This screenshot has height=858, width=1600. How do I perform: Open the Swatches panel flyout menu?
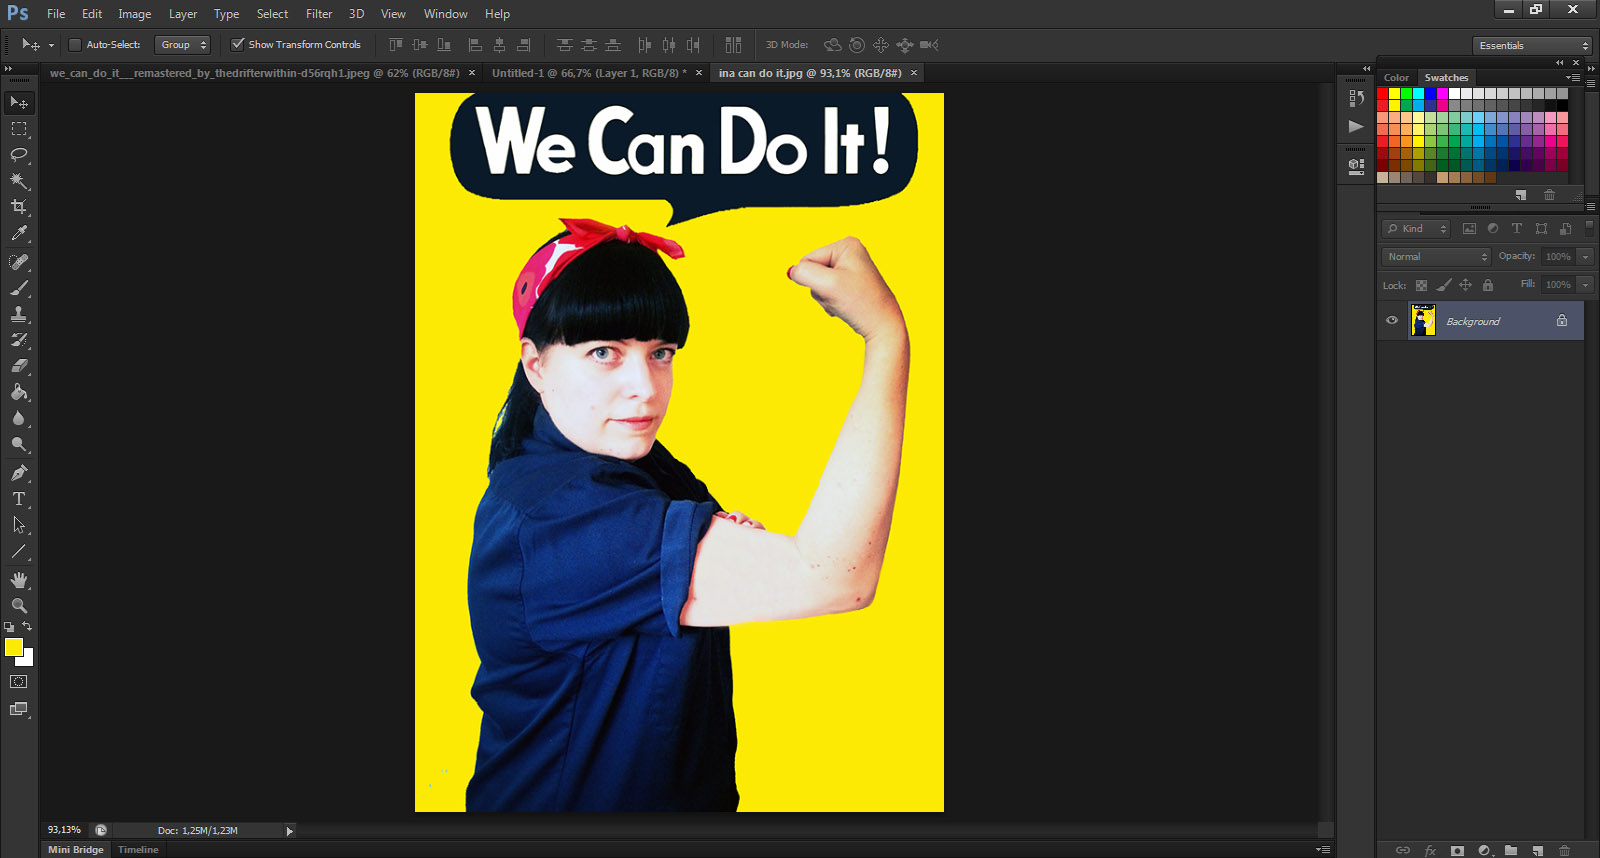(1572, 77)
